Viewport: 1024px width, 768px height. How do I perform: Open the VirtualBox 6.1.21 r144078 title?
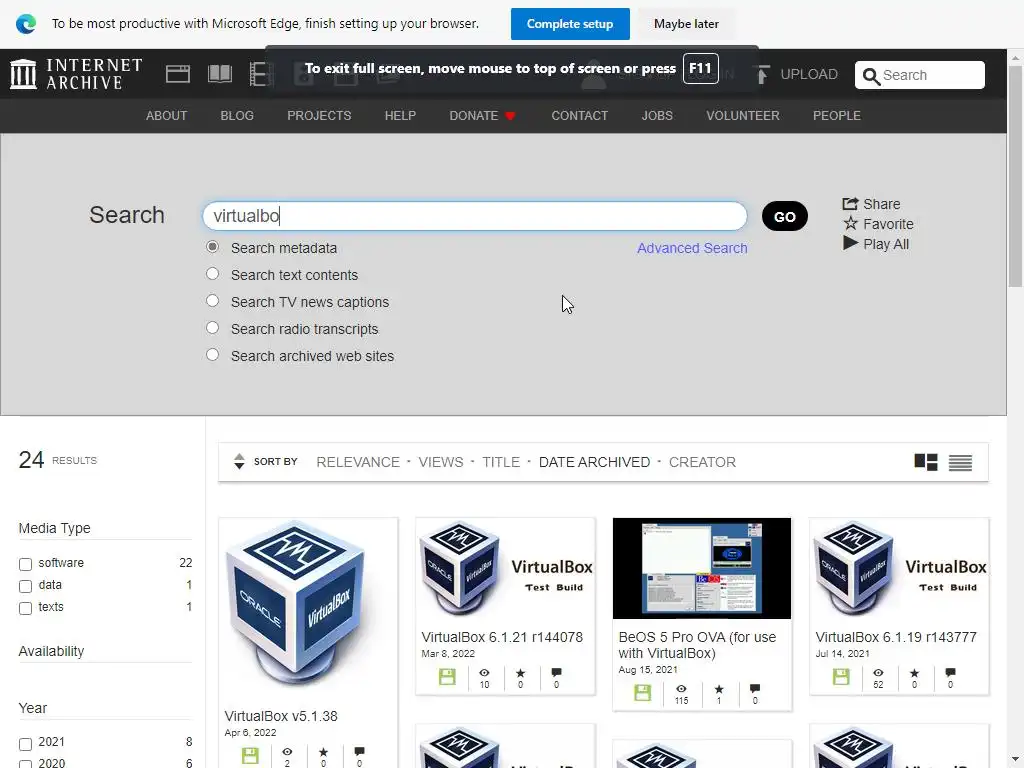(x=502, y=637)
